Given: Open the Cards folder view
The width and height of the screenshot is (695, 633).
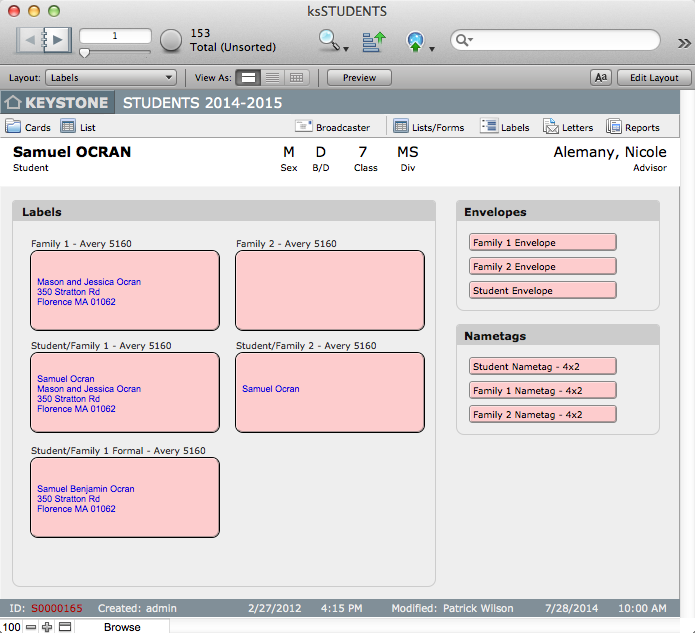Looking at the screenshot, I should click(28, 127).
